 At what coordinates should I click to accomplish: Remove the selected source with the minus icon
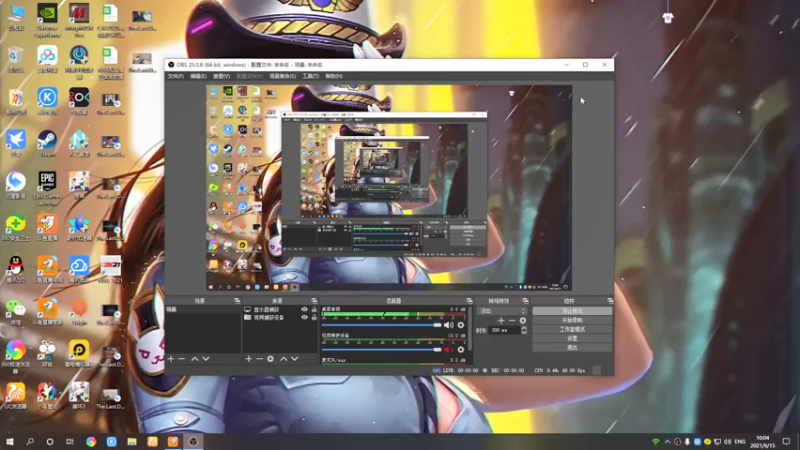259,359
